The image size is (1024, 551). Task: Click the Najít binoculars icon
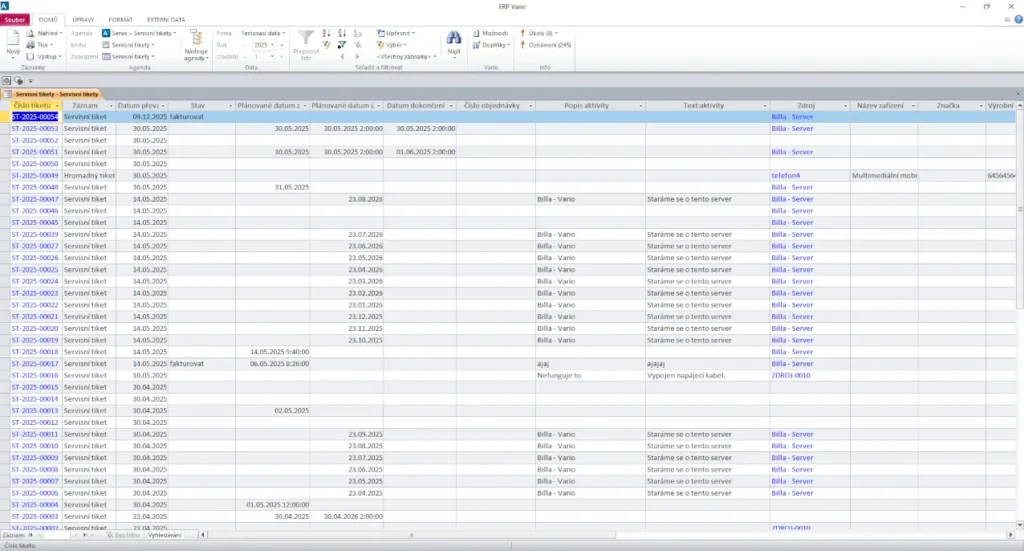[454, 38]
